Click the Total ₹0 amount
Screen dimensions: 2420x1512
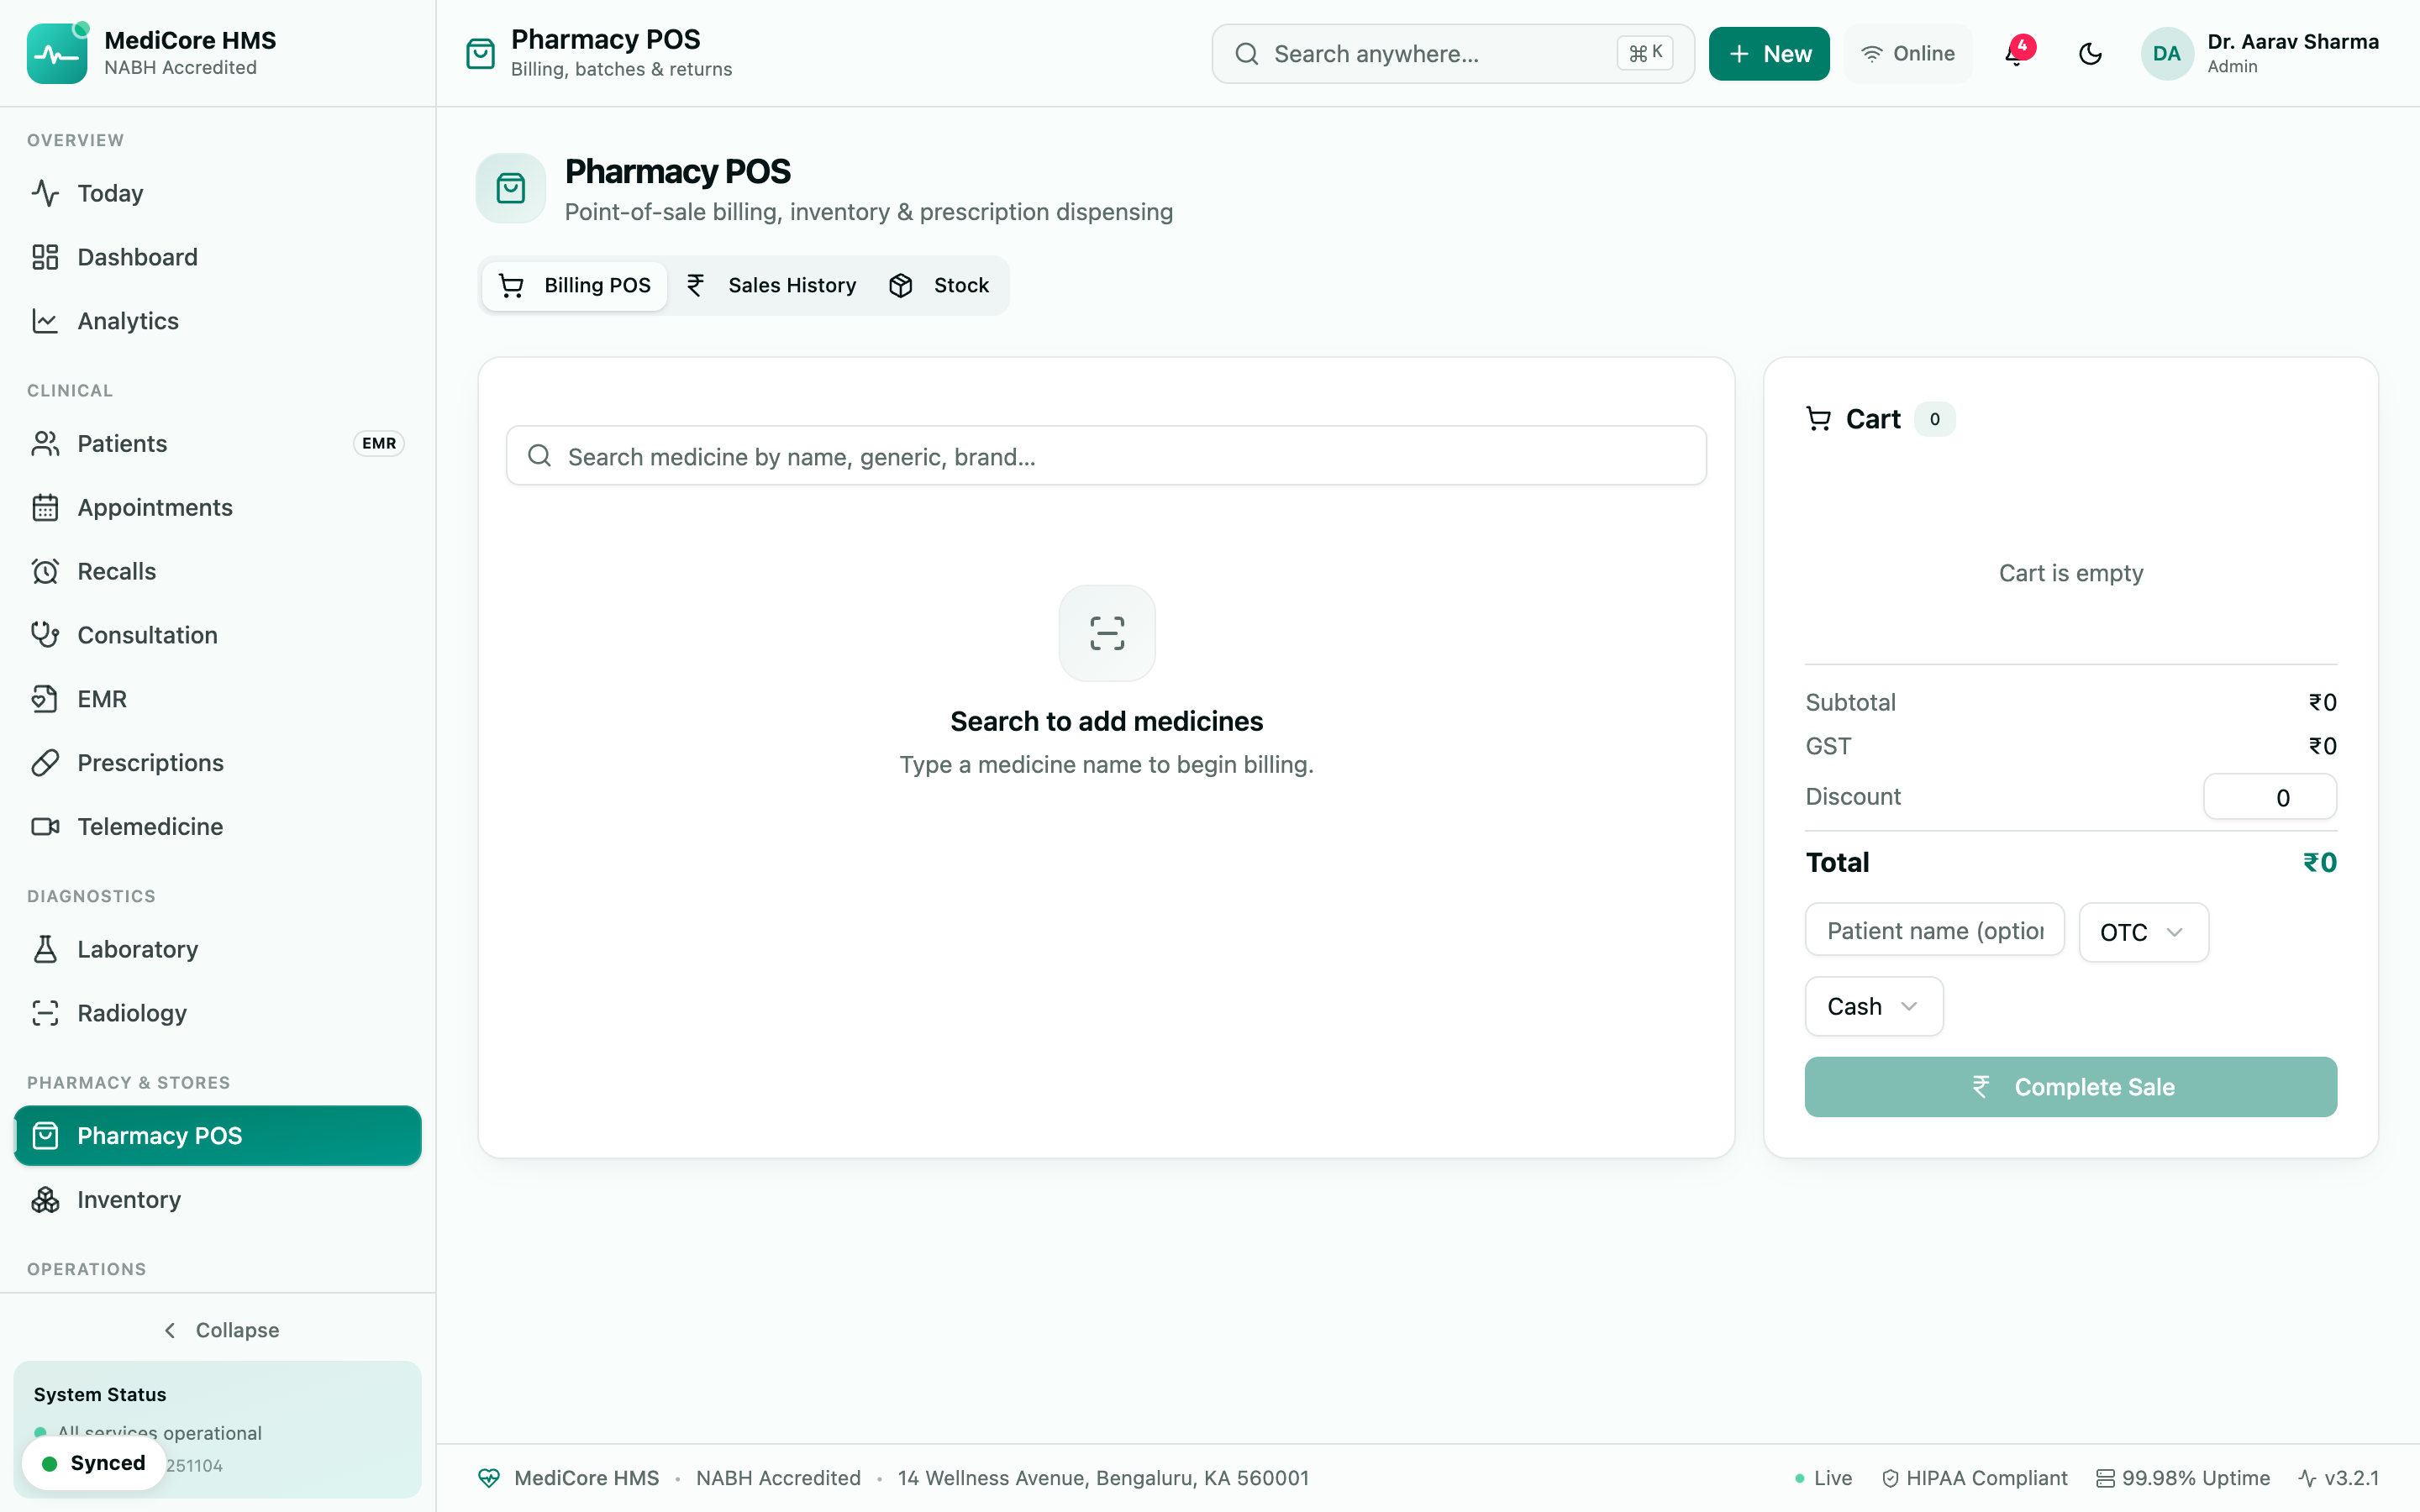pos(2319,862)
